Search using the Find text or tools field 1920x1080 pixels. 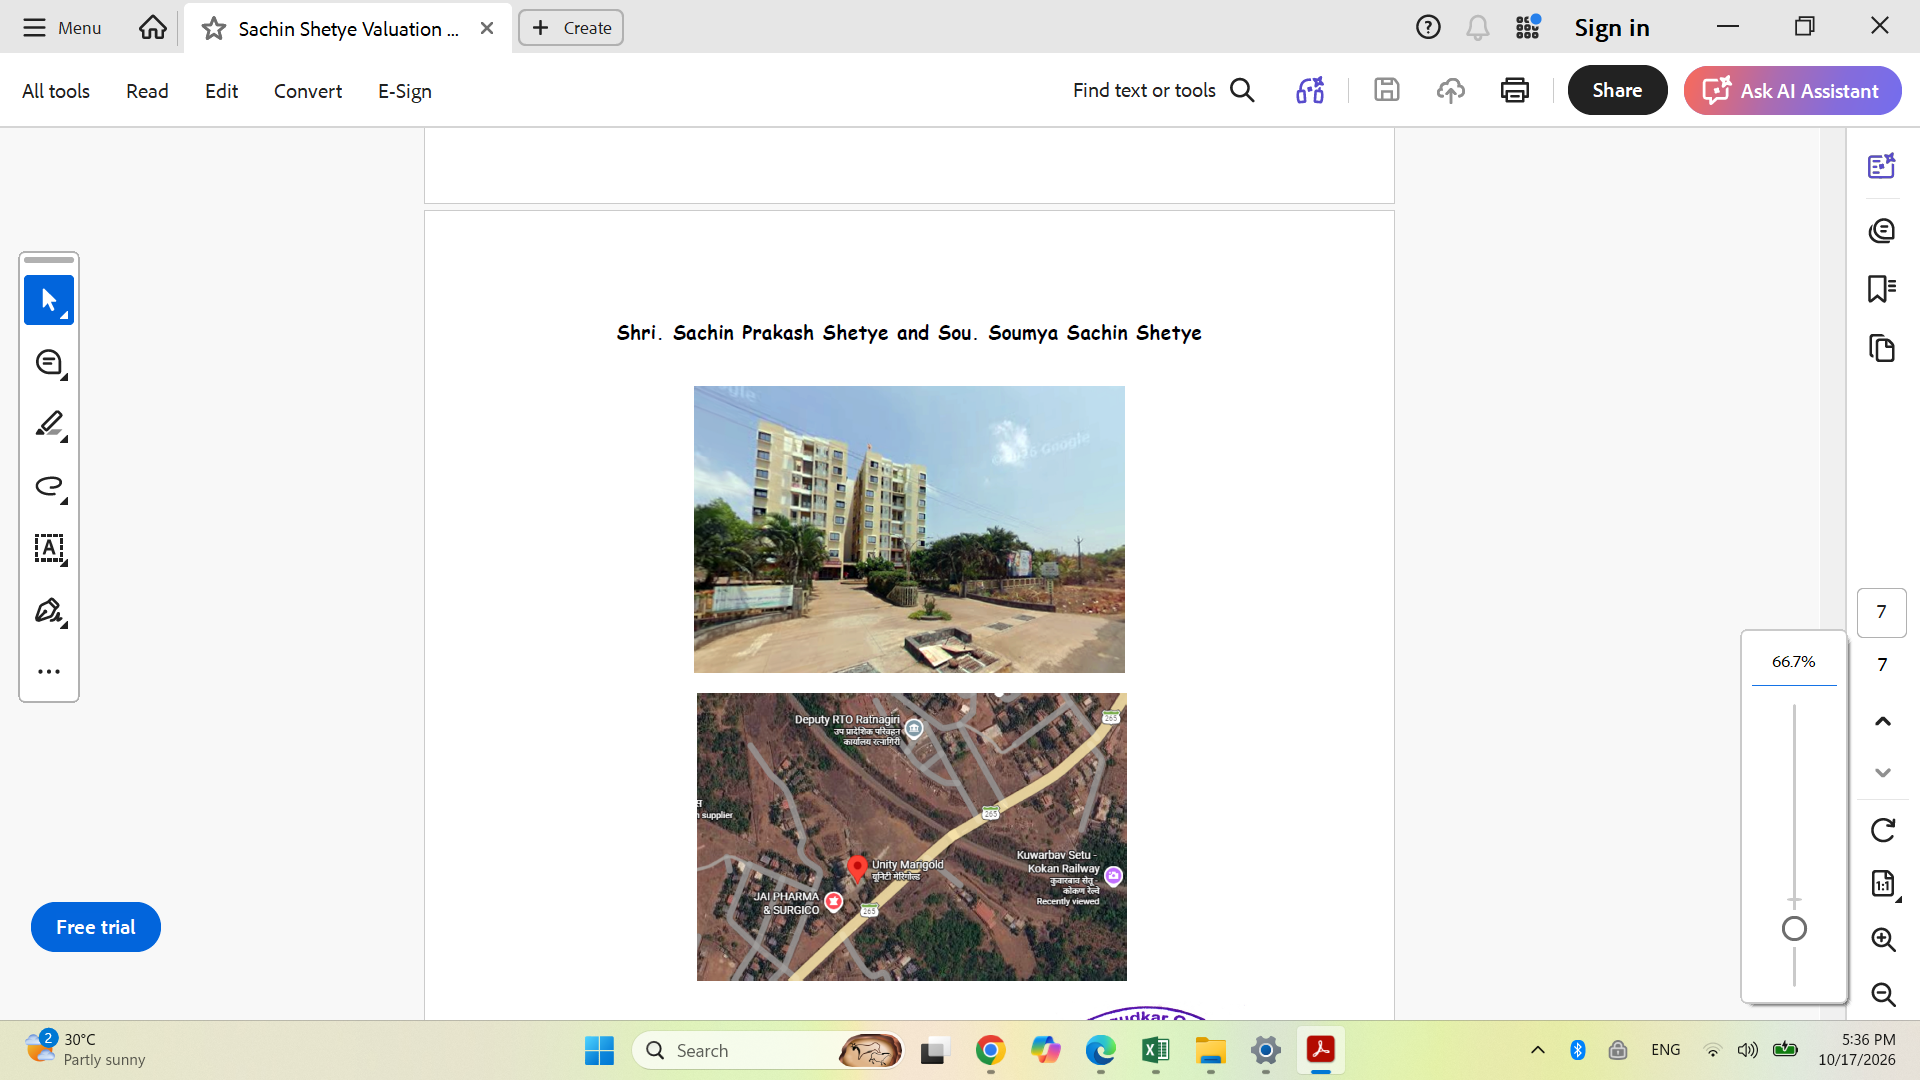point(1164,90)
